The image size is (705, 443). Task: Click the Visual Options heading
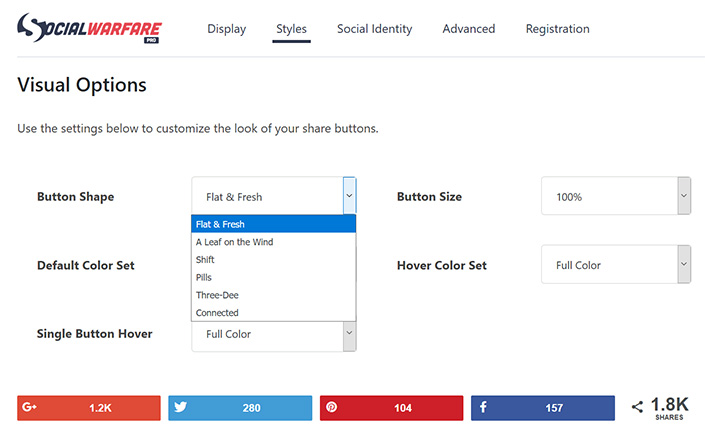coord(82,85)
